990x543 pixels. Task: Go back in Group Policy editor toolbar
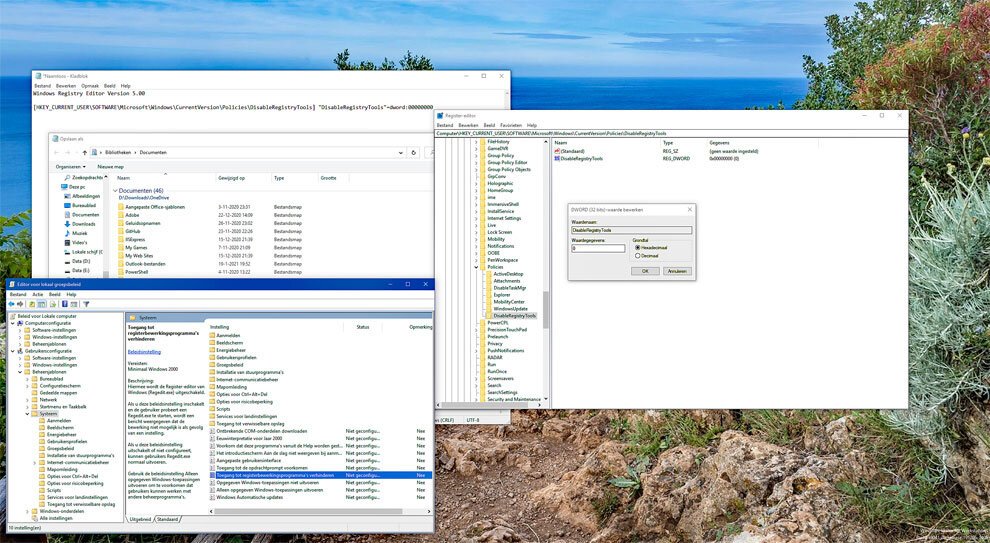[x=11, y=304]
